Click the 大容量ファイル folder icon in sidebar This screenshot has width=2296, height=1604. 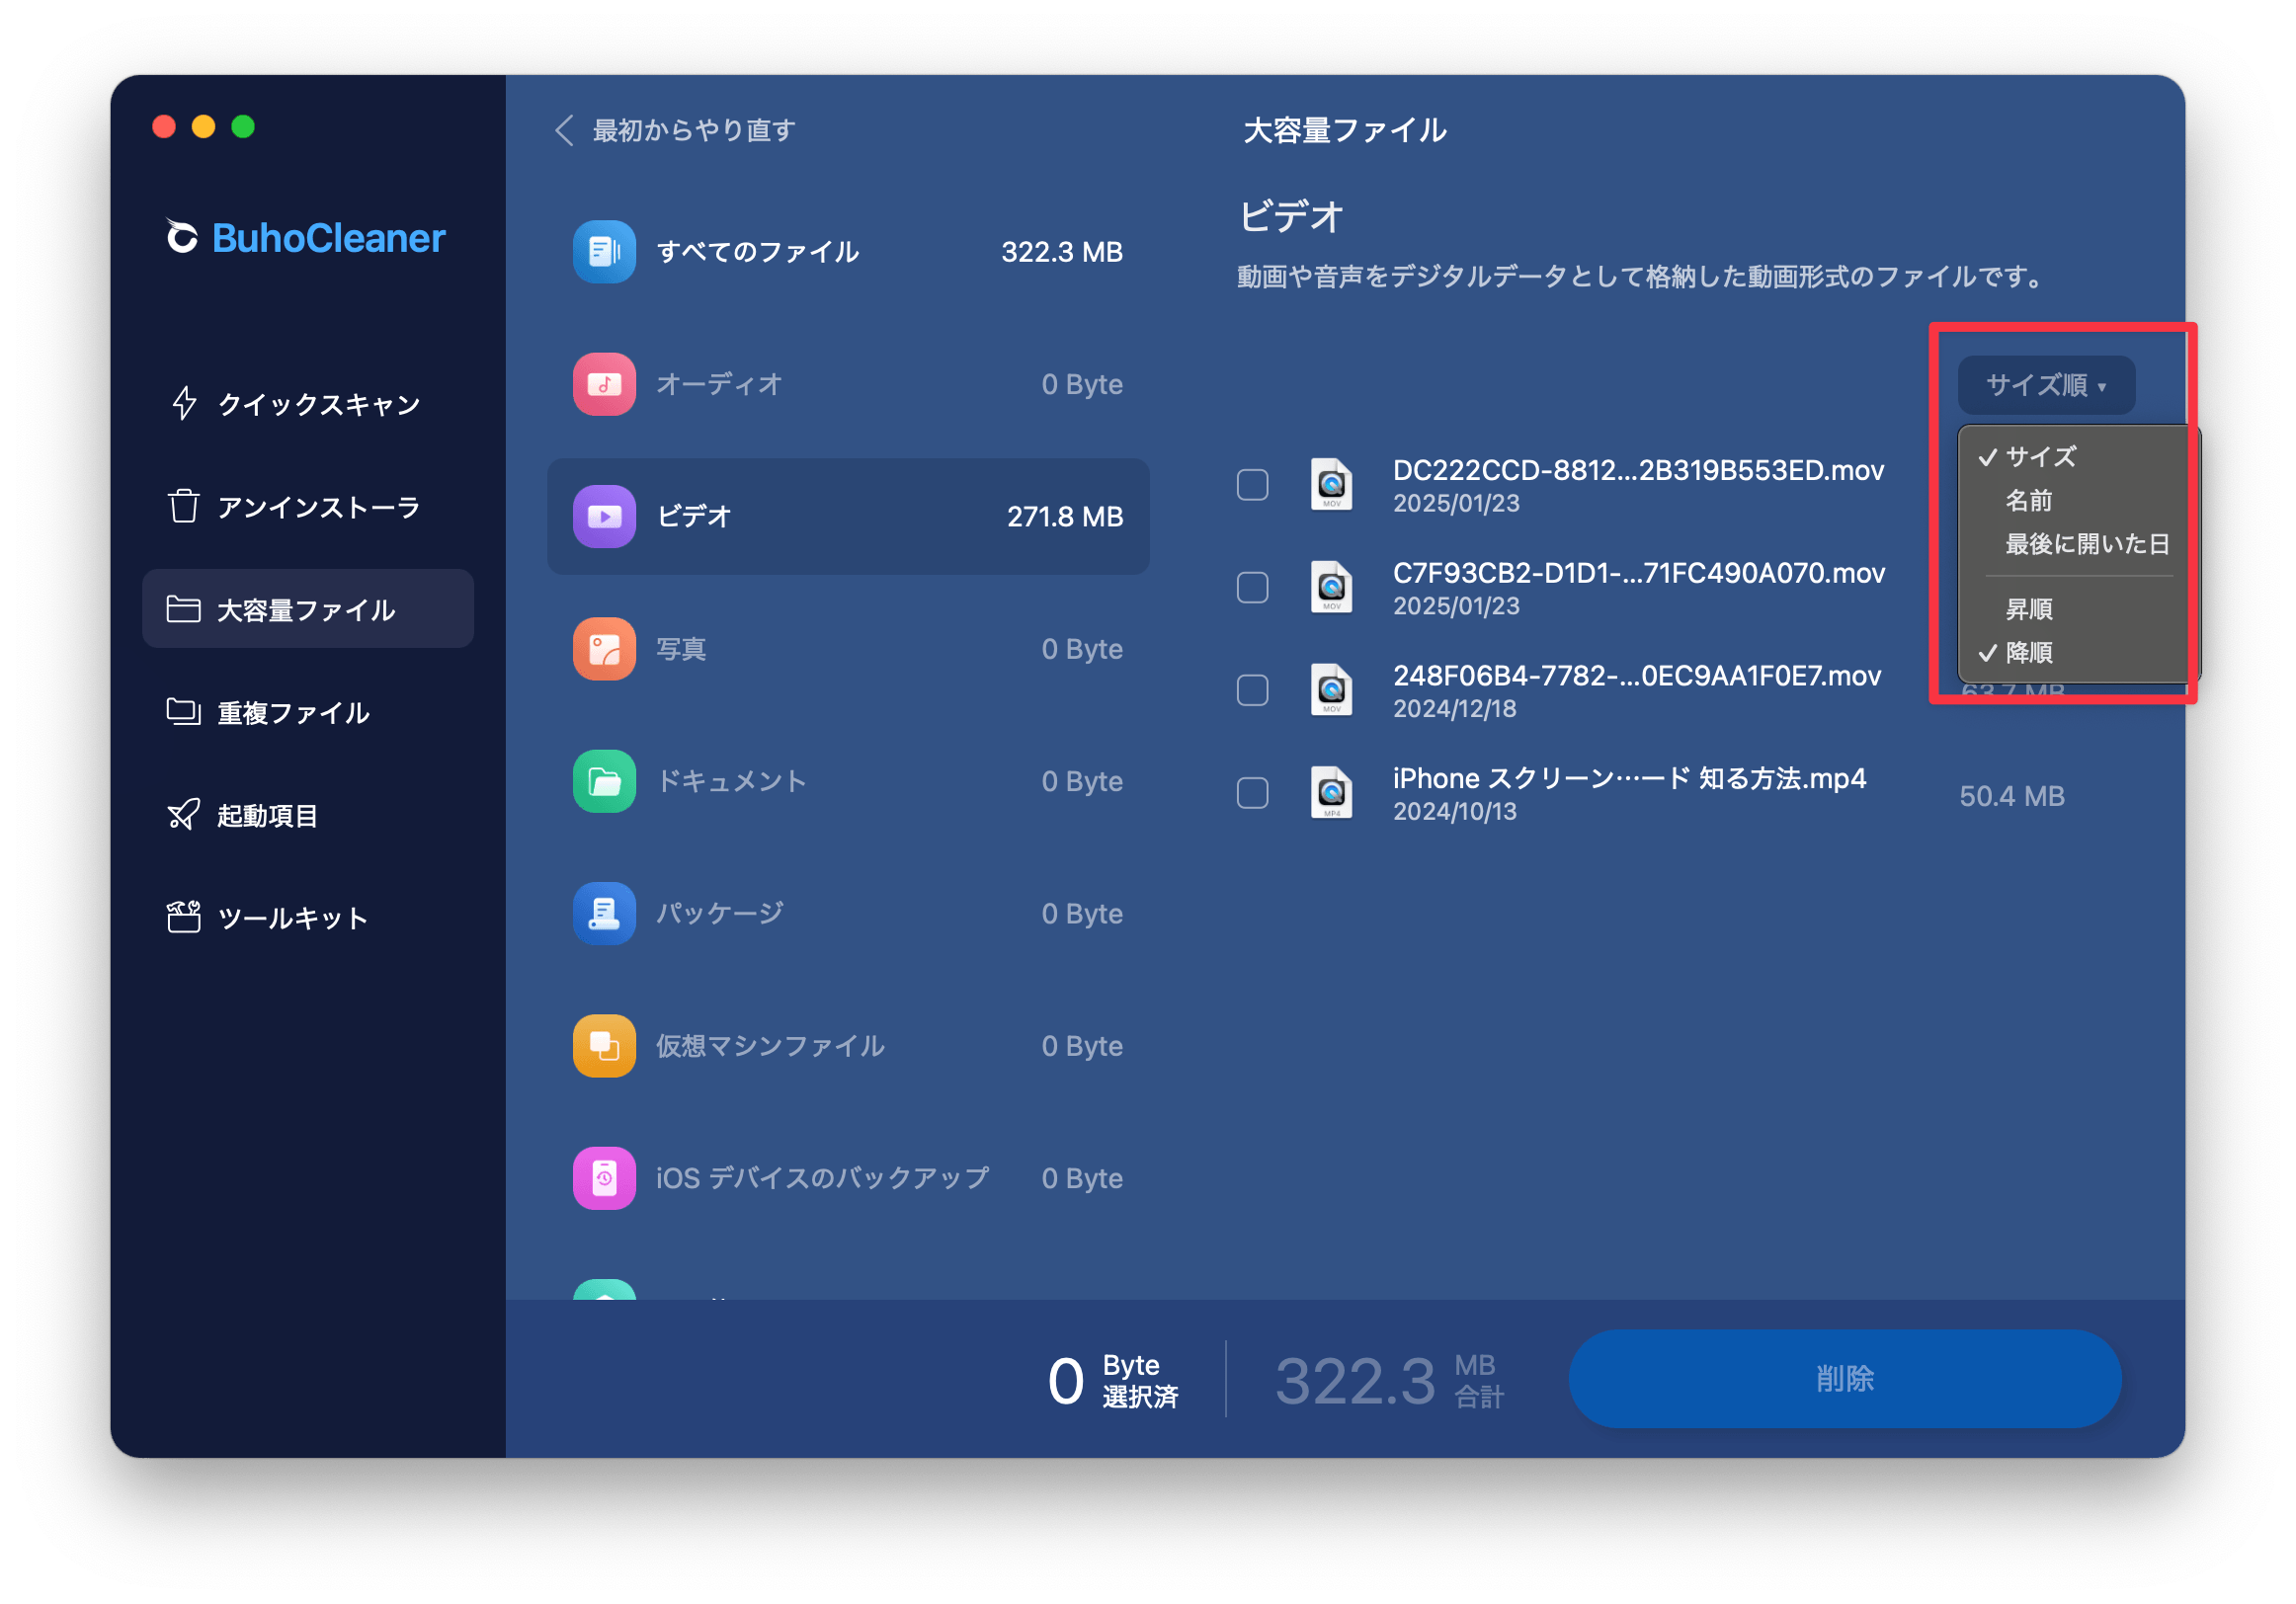tap(184, 609)
